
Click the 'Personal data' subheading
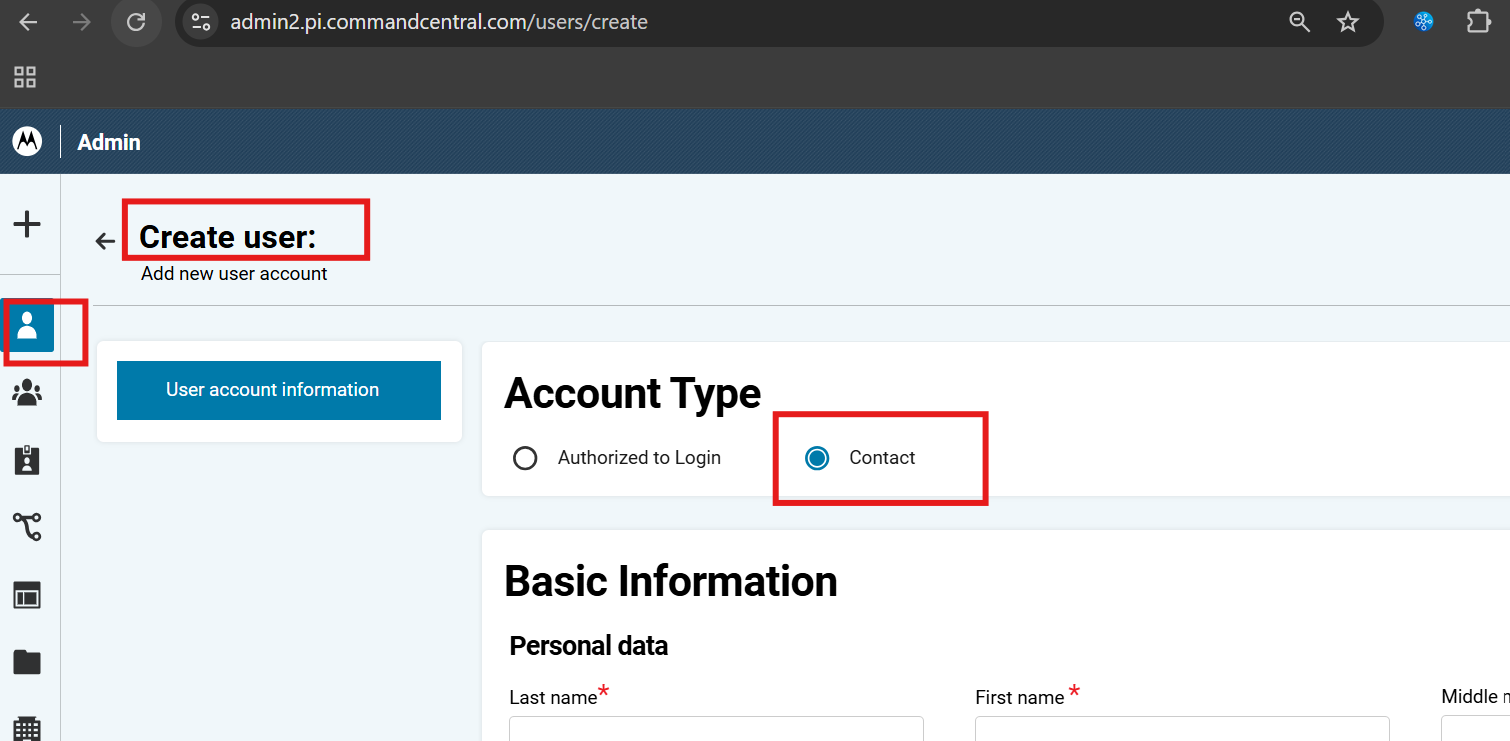coord(589,646)
